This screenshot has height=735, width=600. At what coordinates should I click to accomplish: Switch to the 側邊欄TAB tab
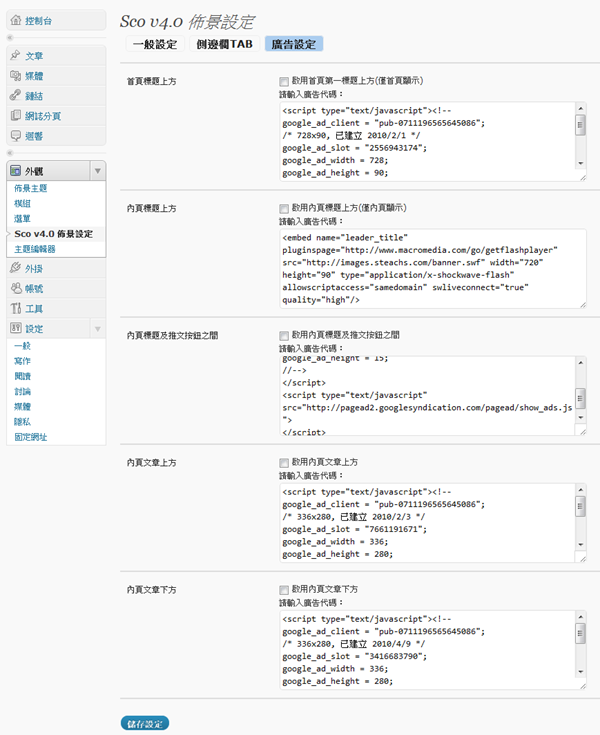224,44
